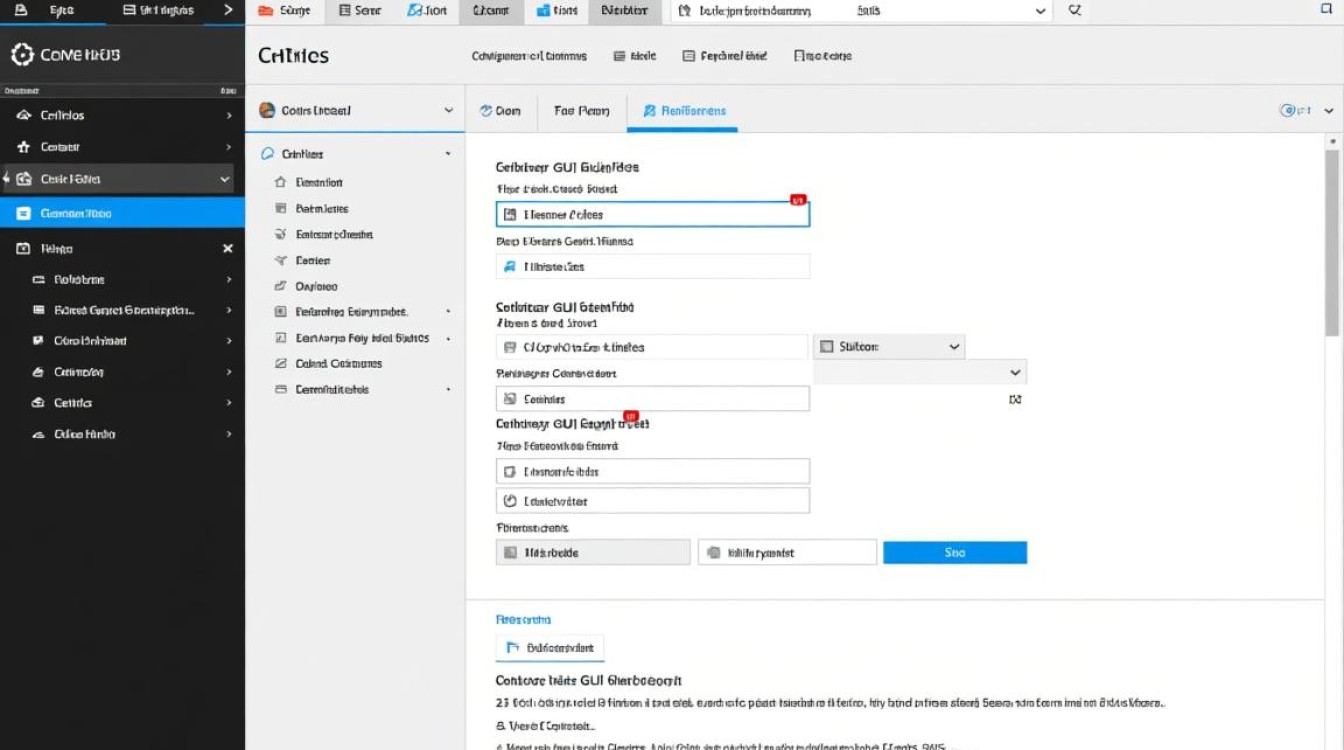Screen dimensions: 1344x750
Task: Click the clock icon inside the lower form field
Action: [510, 501]
